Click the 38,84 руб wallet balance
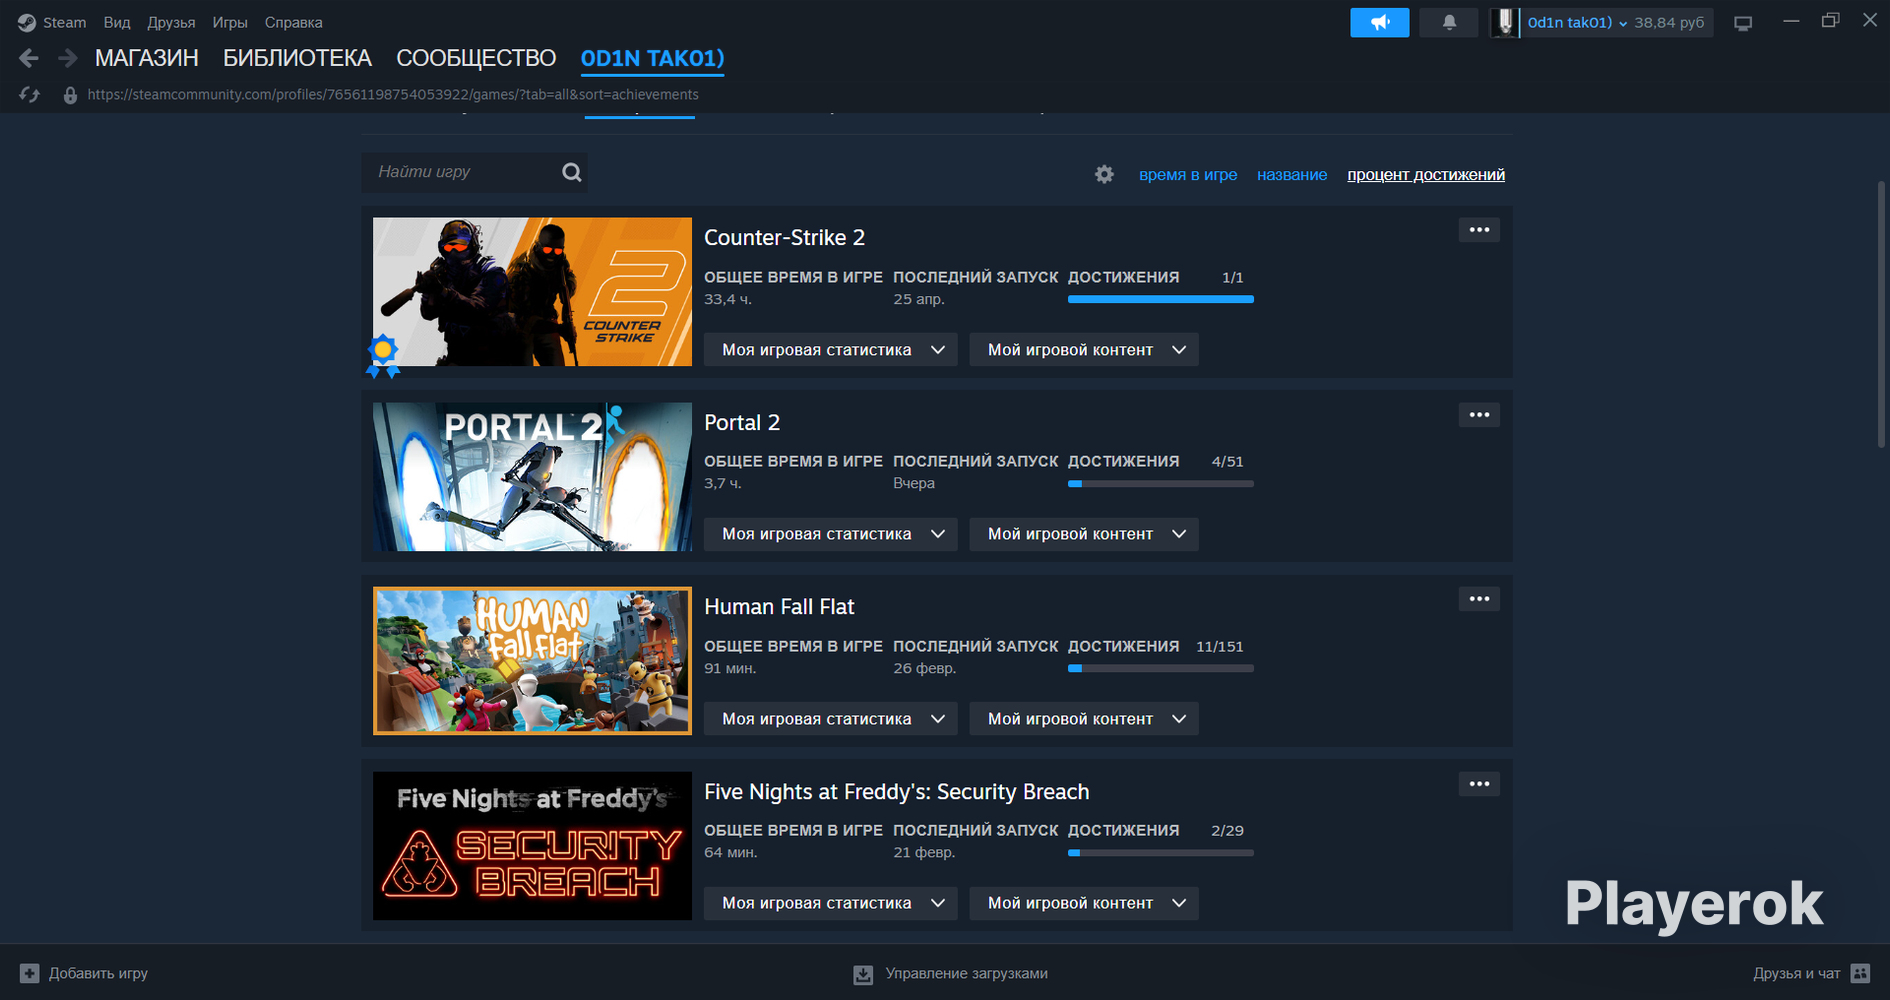This screenshot has height=1000, width=1890. (1669, 22)
